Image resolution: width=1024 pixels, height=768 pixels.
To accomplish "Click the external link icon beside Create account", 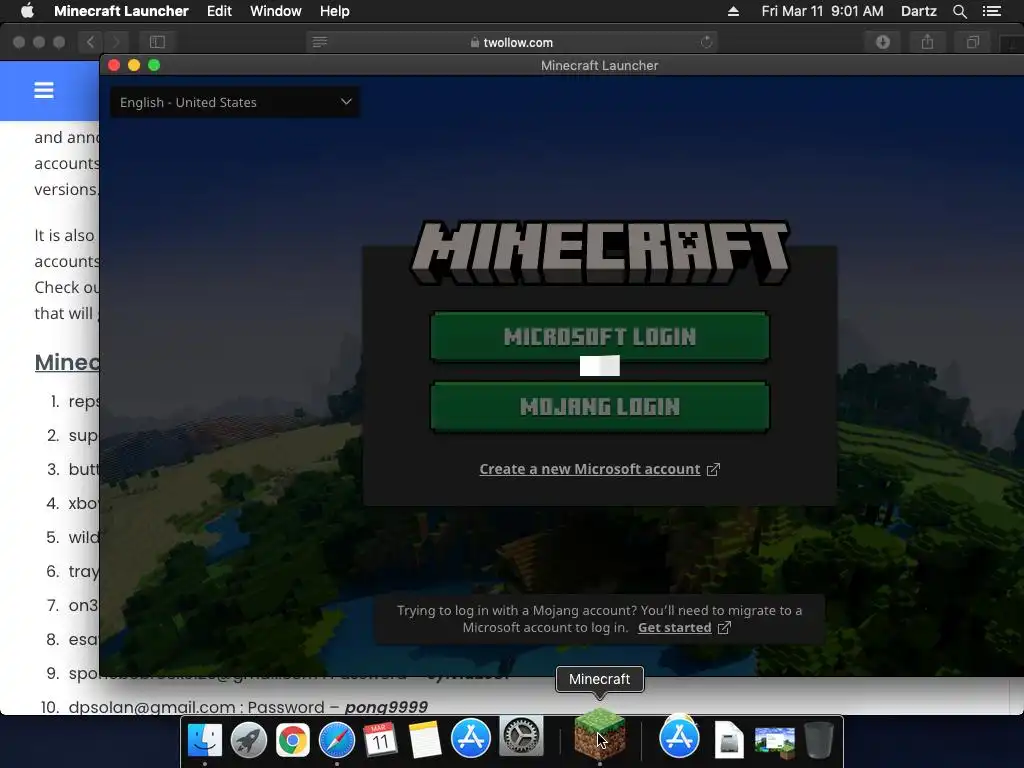I will pyautogui.click(x=713, y=469).
